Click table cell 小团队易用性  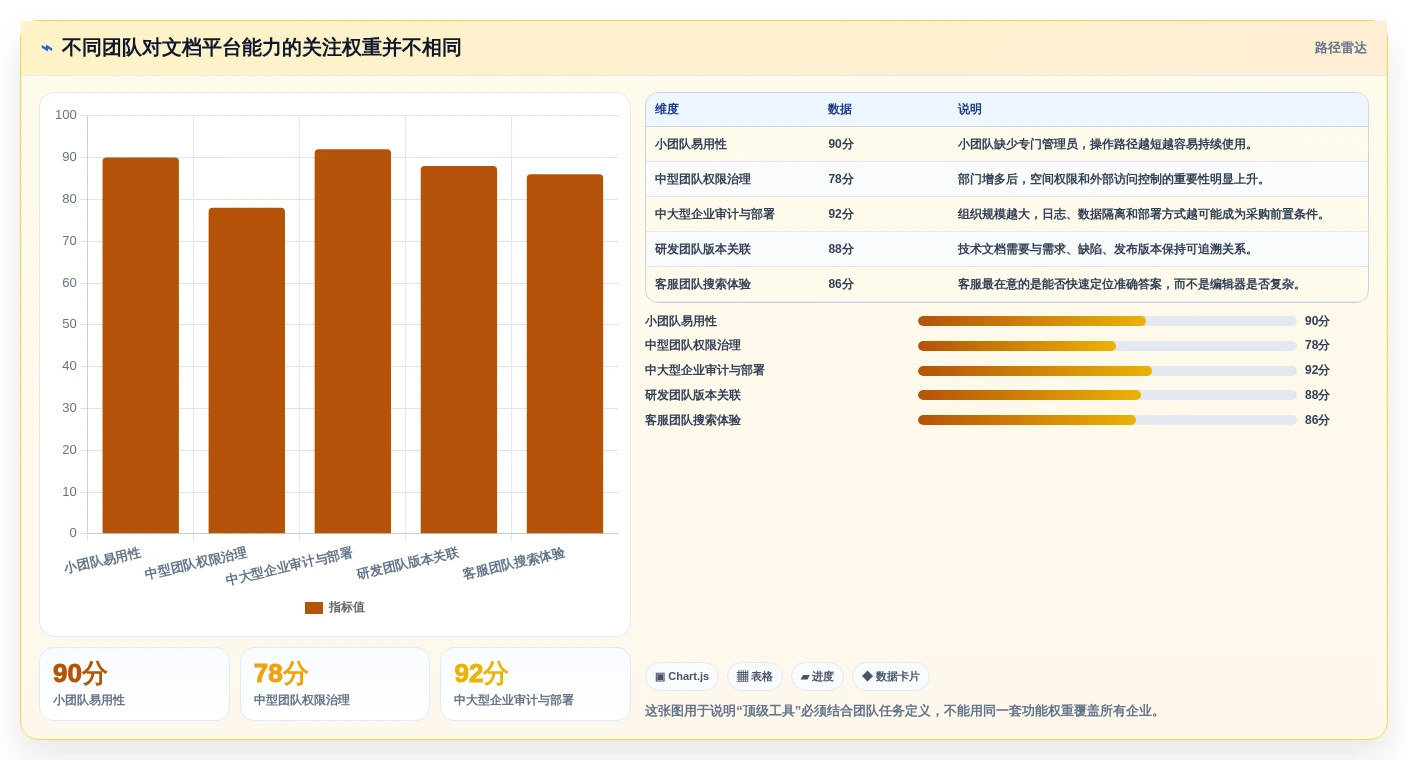point(691,144)
